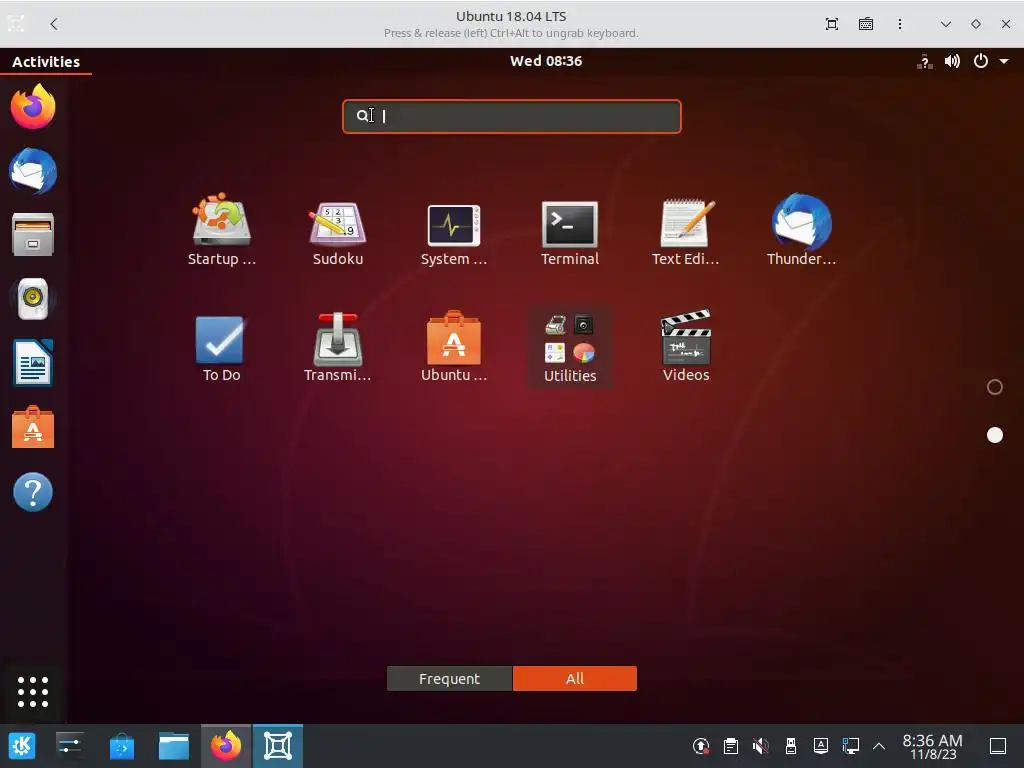Screen dimensions: 1024x768
Task: Select the virtual machine viewer taskbar item
Action: click(278, 746)
